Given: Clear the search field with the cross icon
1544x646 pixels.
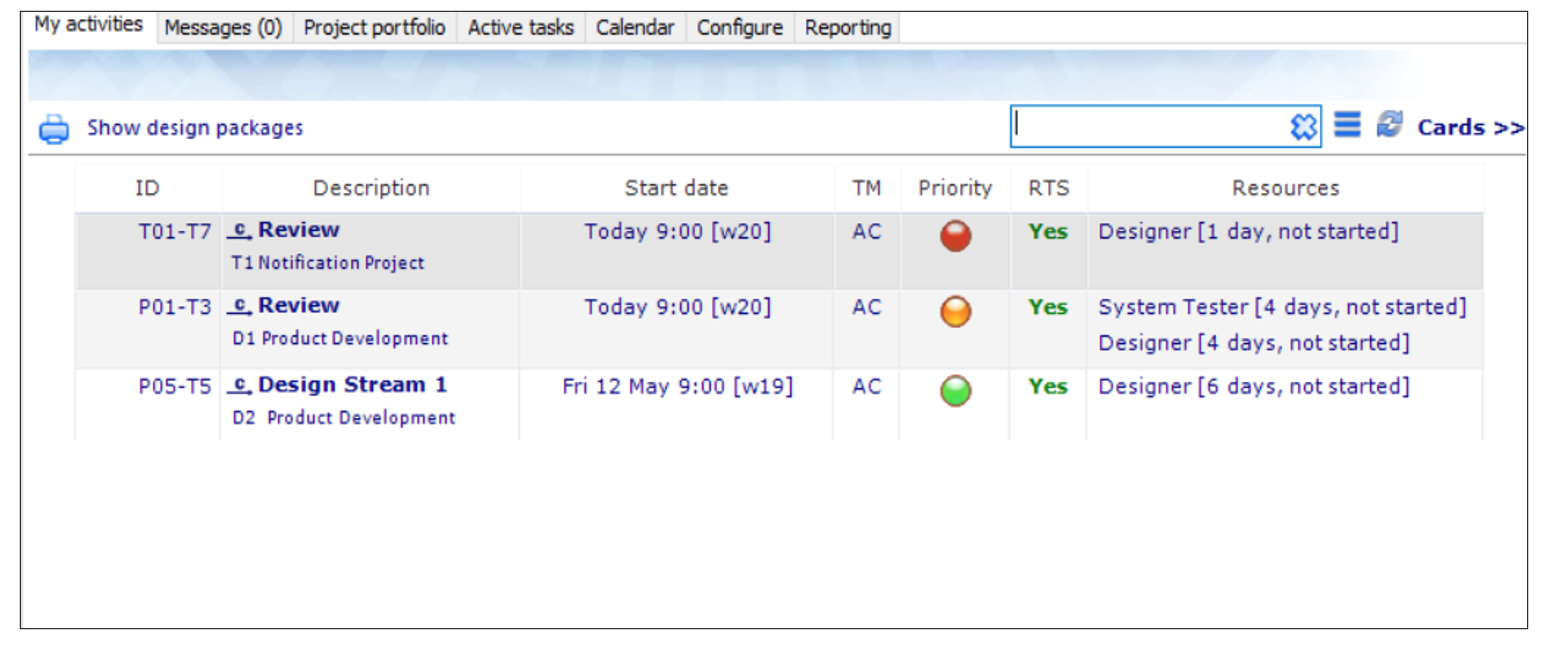Looking at the screenshot, I should [x=1303, y=127].
